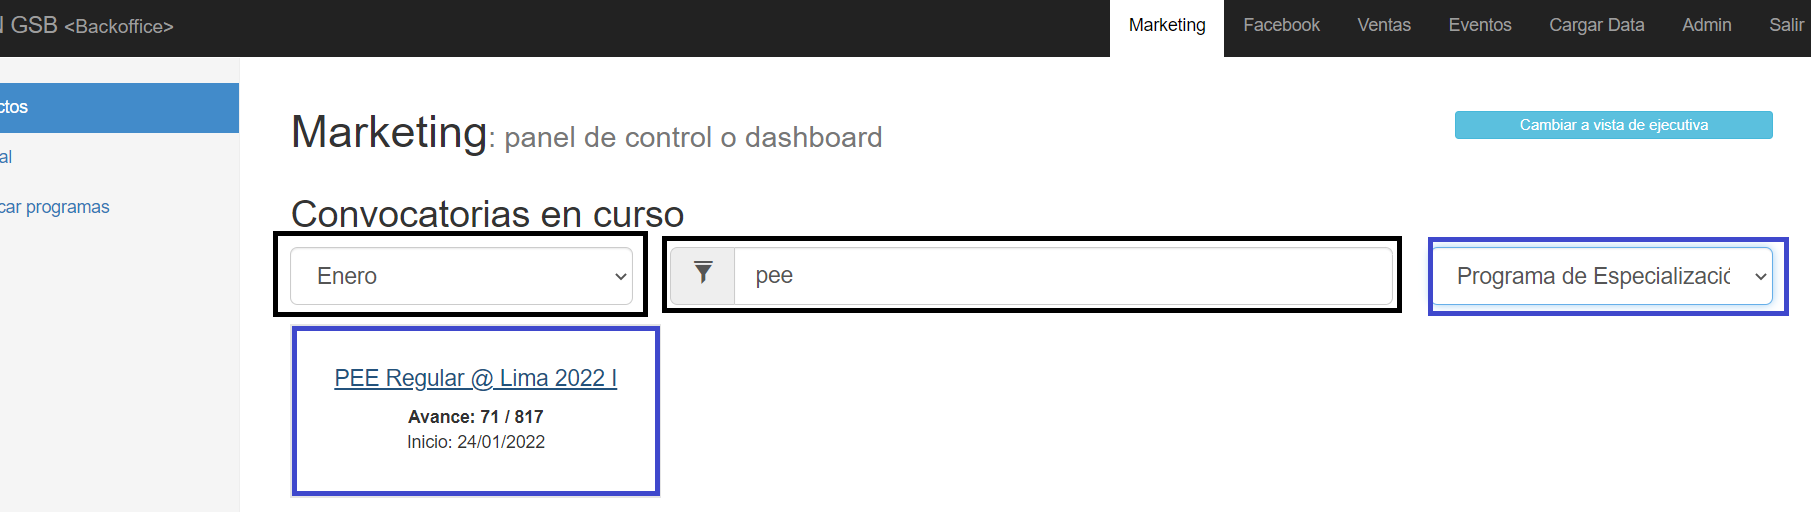Image resolution: width=1811 pixels, height=512 pixels.
Task: Select the highlighted blue sidebar item
Action: [119, 107]
